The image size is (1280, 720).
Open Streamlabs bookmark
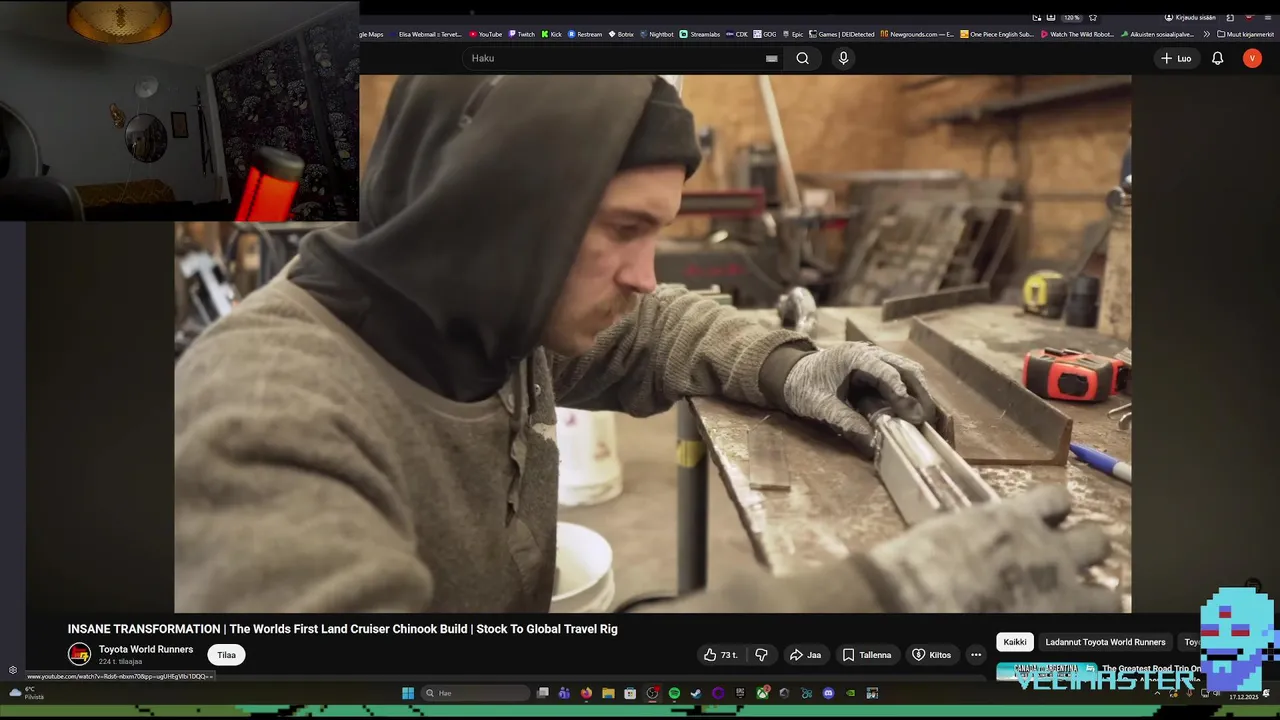(700, 34)
